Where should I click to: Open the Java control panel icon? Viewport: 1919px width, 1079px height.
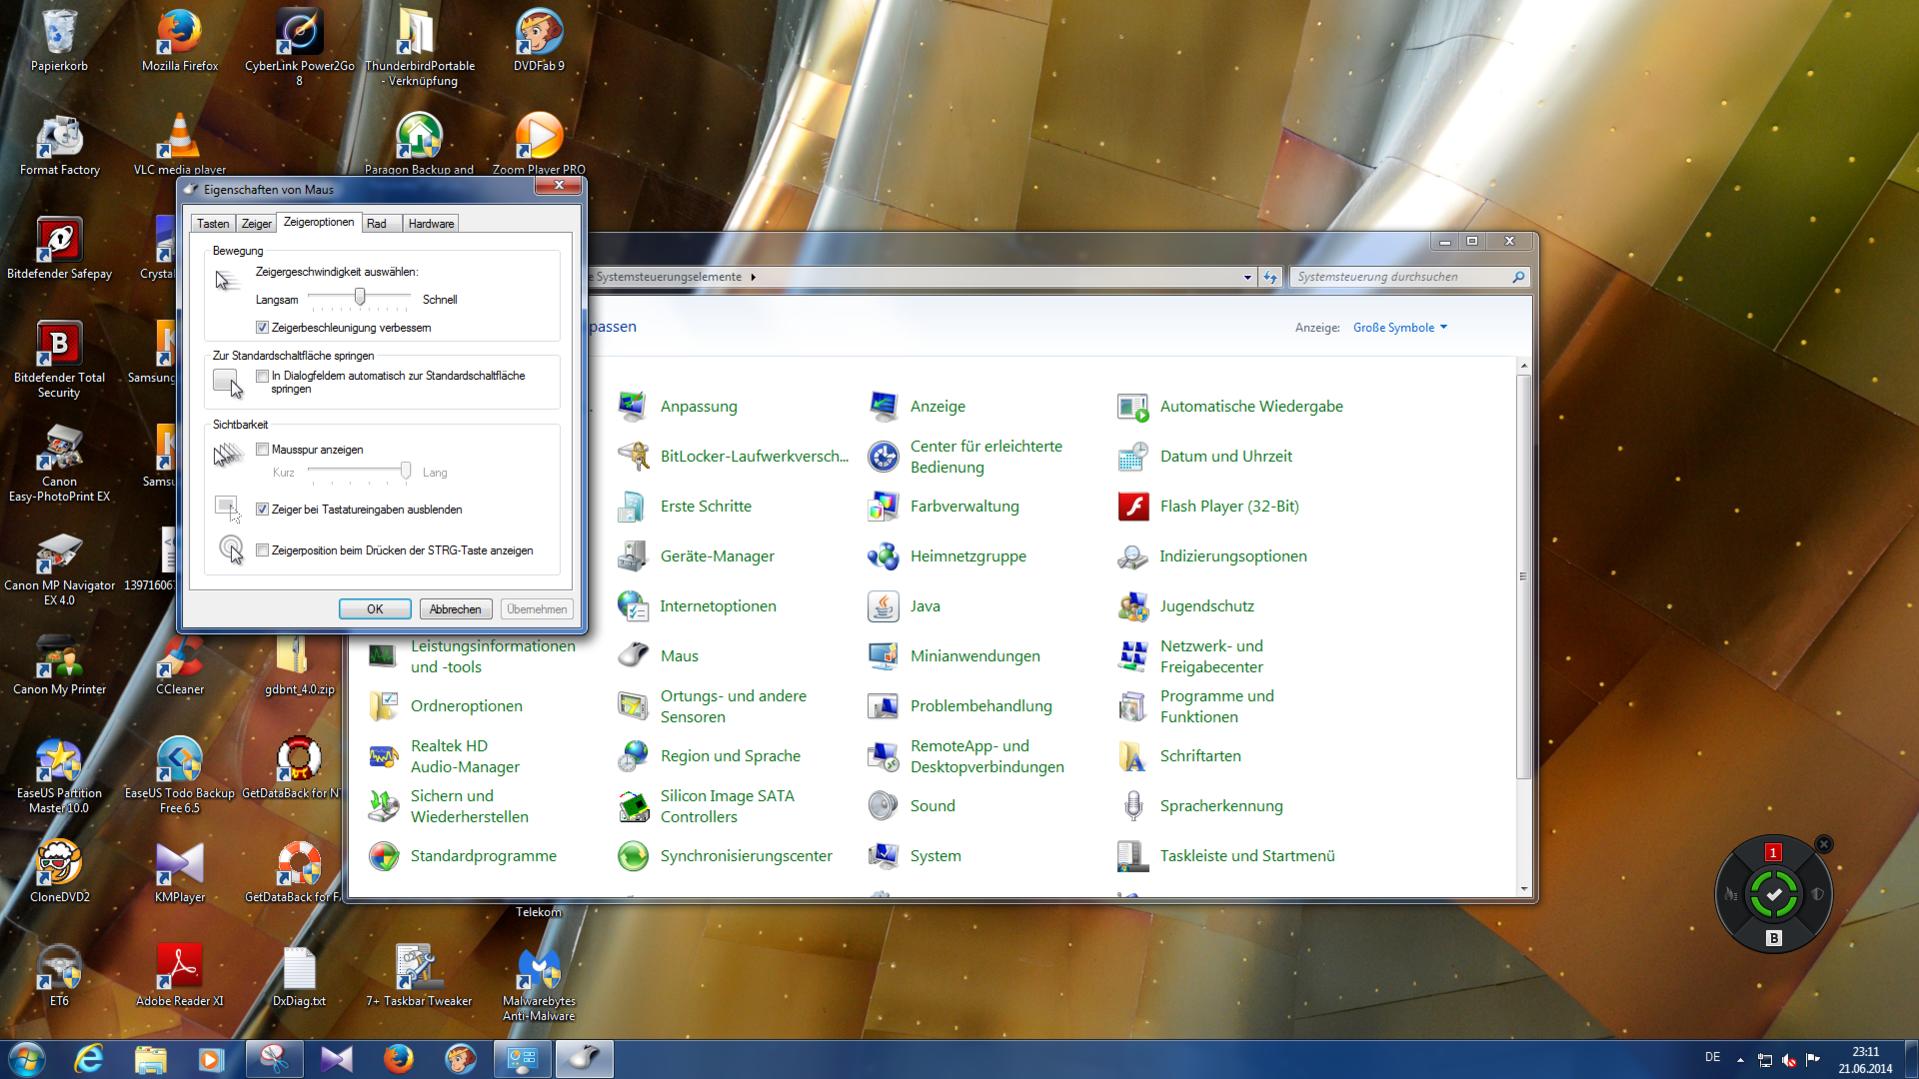coord(904,606)
